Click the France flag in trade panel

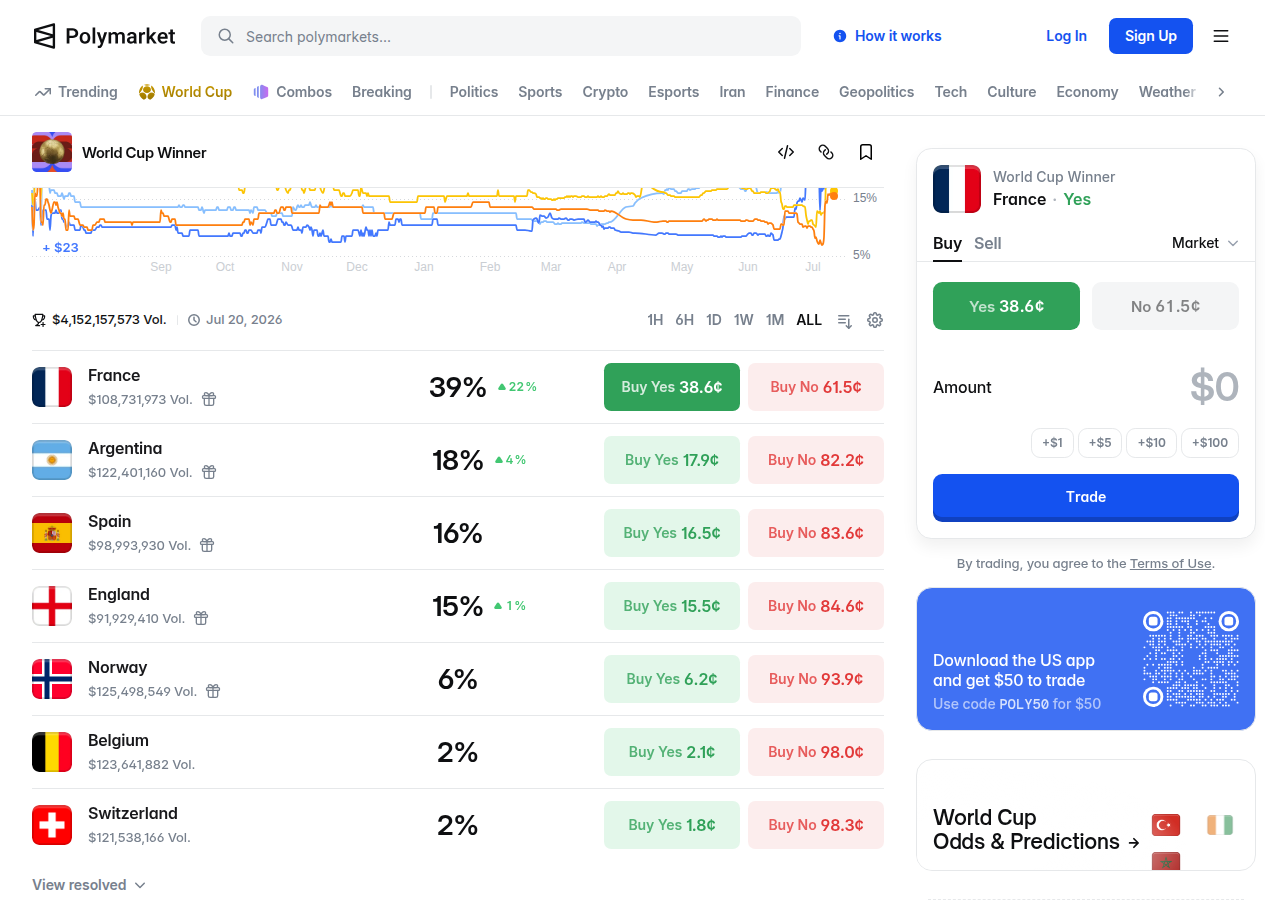957,189
